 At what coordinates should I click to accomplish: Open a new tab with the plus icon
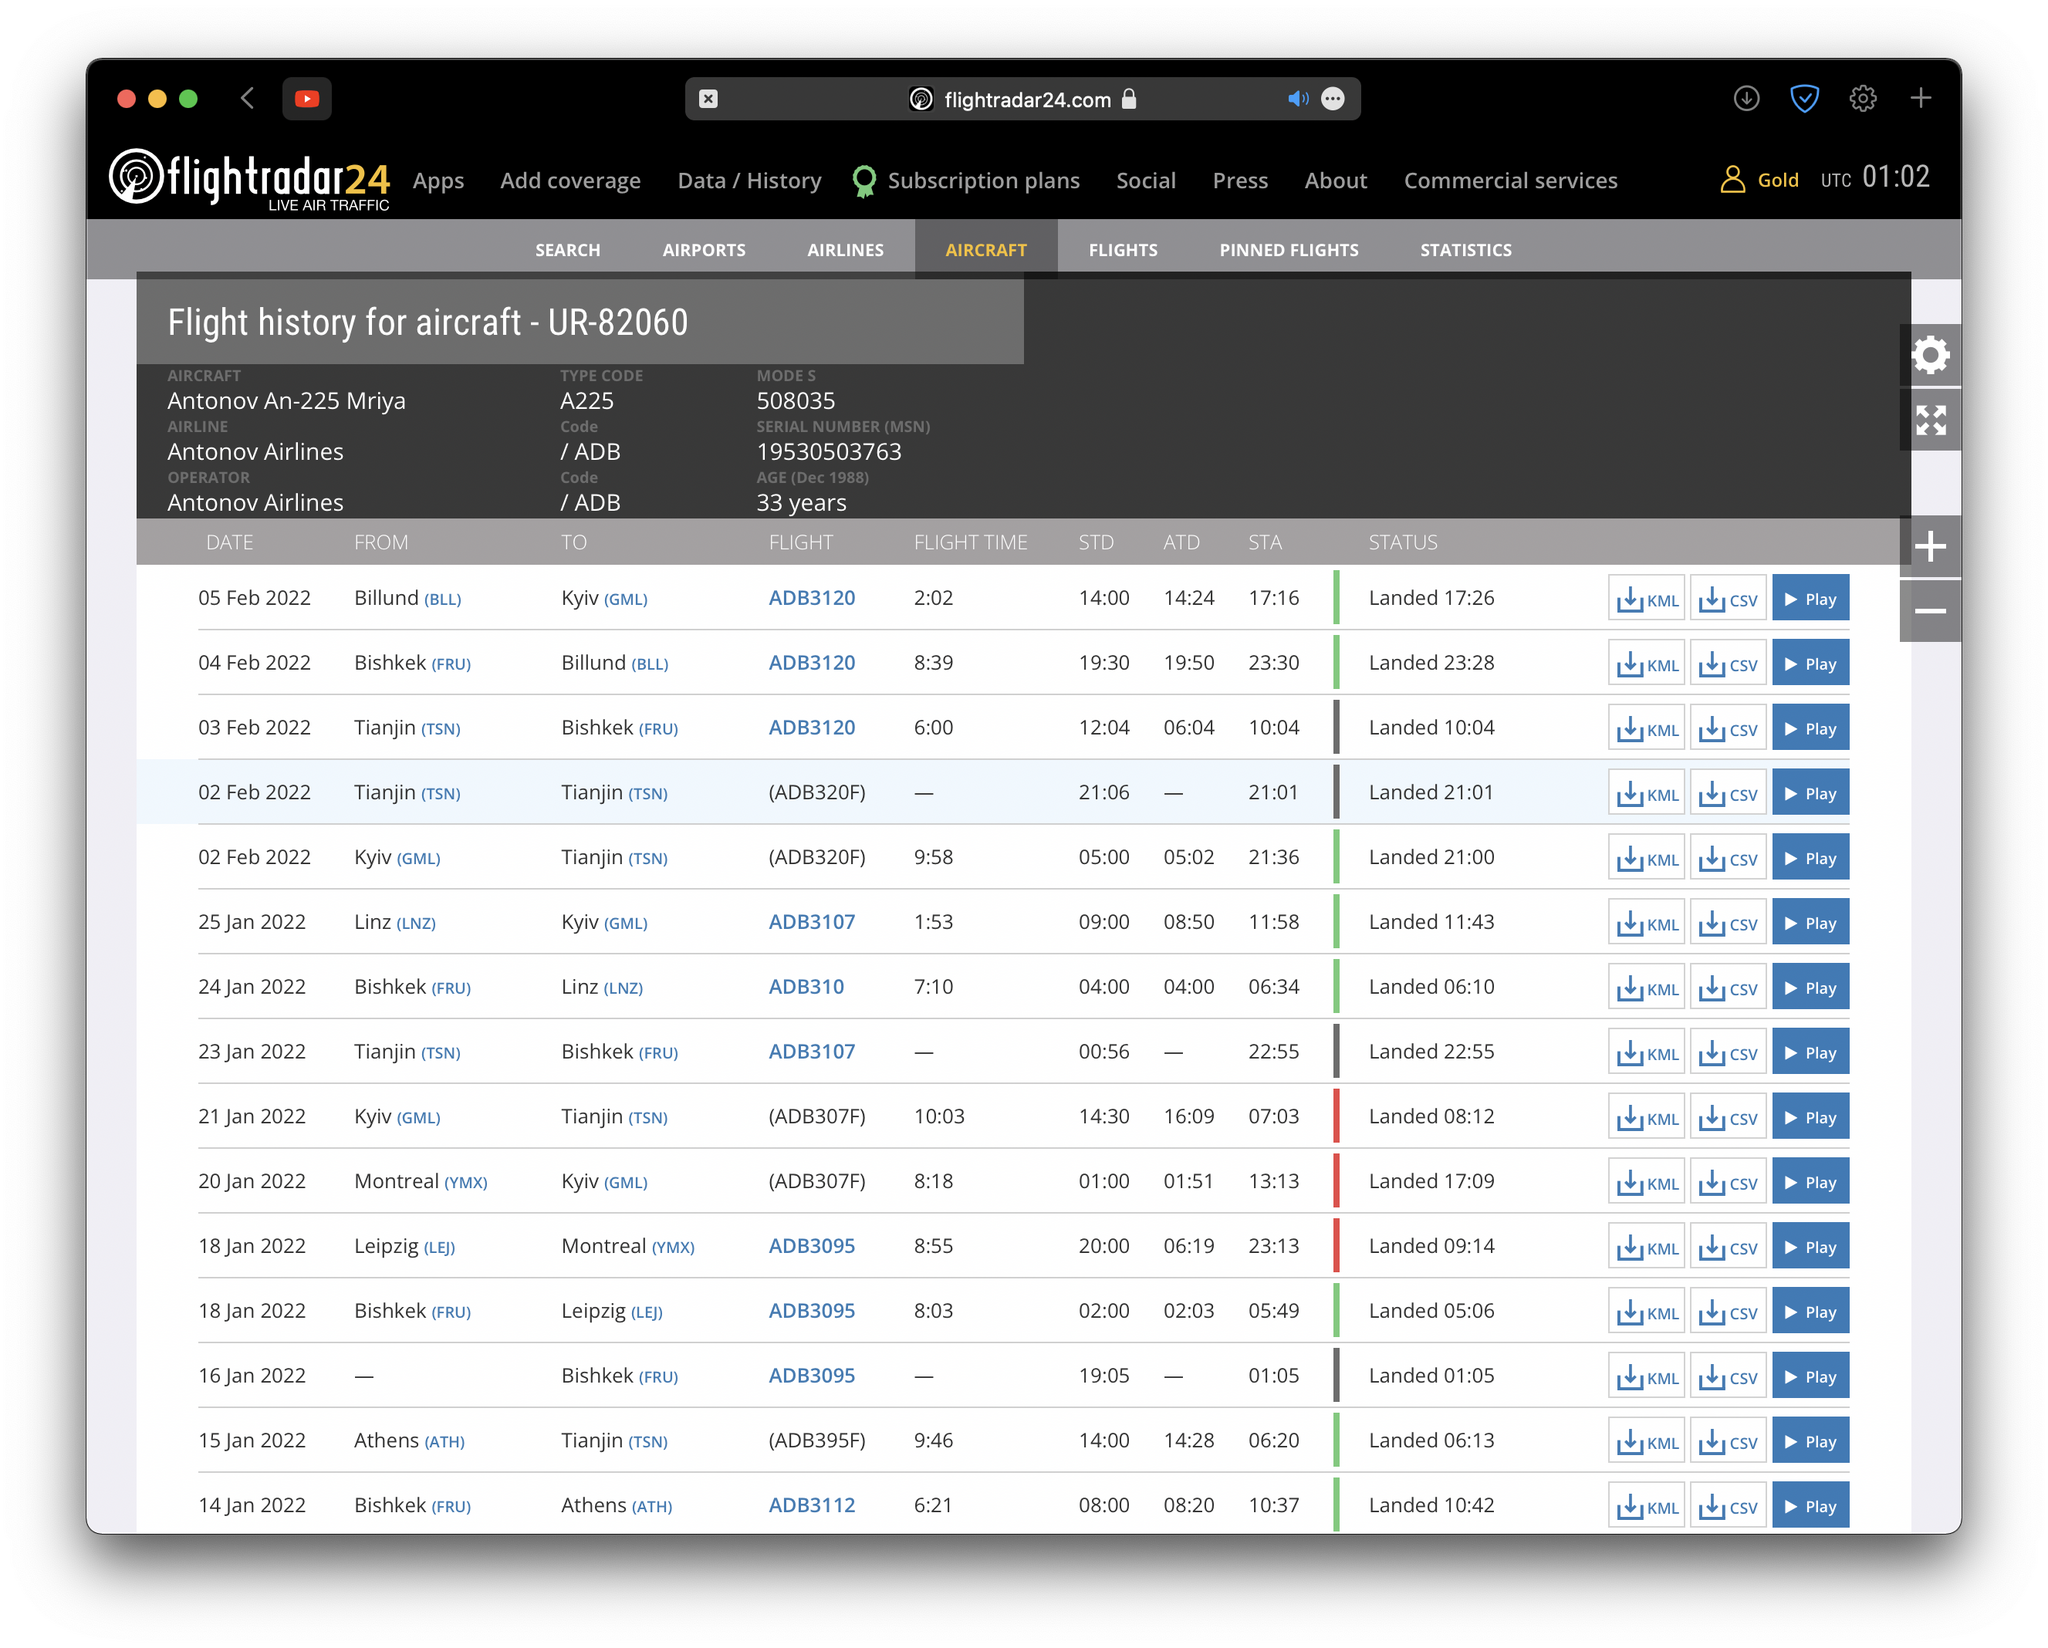(x=1920, y=98)
